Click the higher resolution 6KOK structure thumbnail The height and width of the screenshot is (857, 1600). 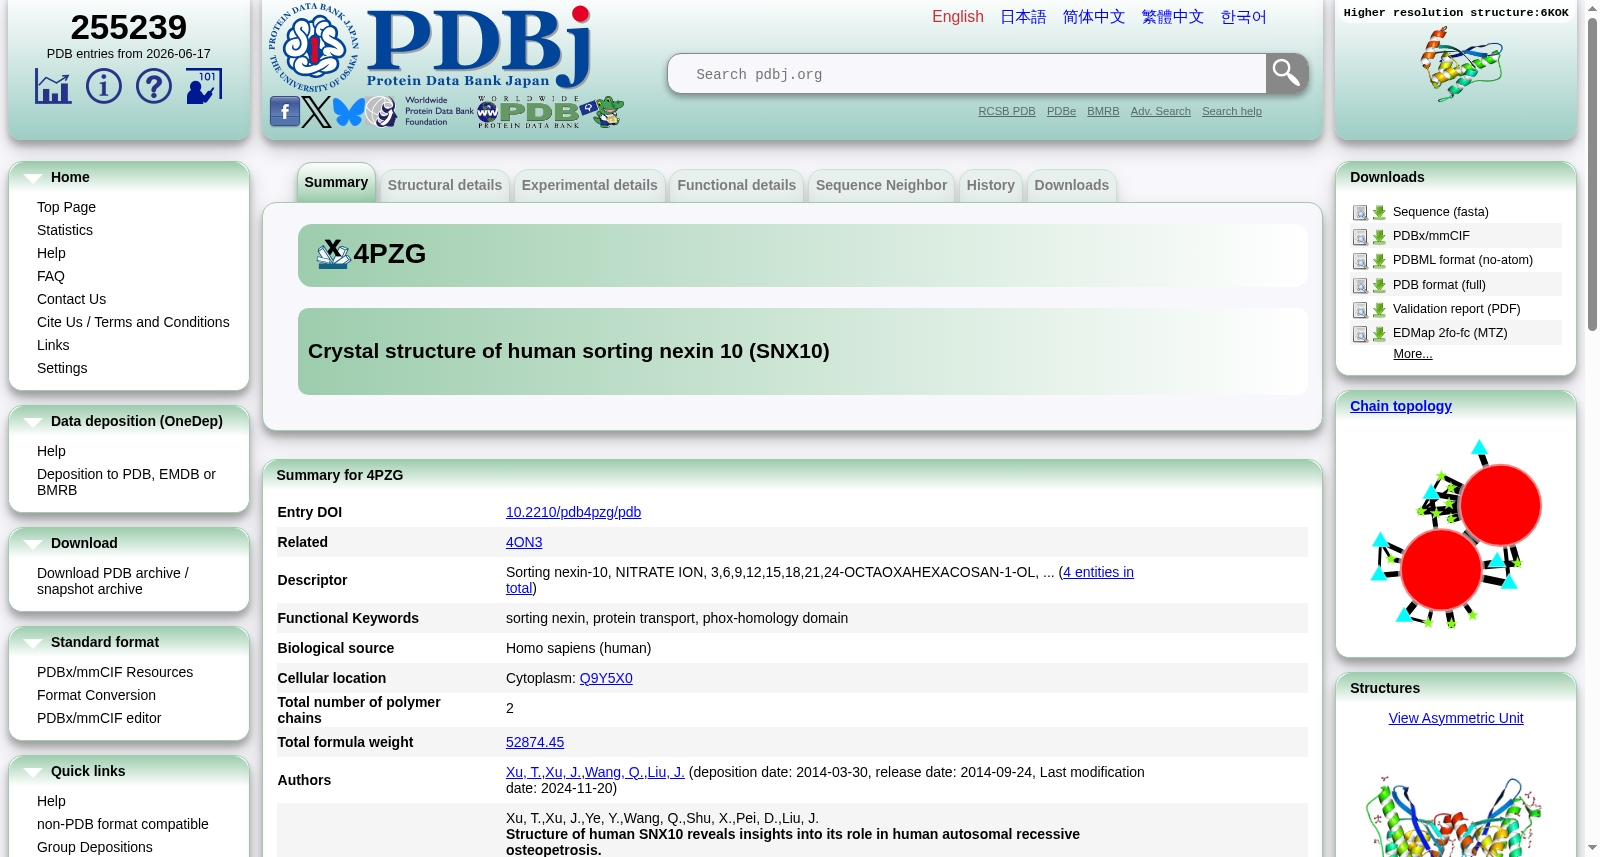coord(1461,63)
